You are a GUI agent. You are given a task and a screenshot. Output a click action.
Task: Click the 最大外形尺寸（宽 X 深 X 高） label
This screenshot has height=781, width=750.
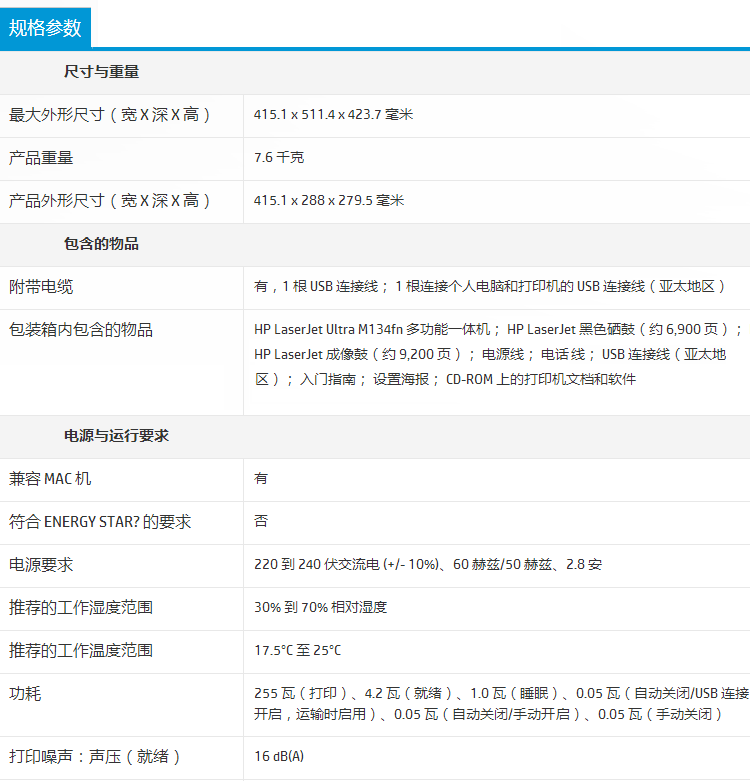110,115
